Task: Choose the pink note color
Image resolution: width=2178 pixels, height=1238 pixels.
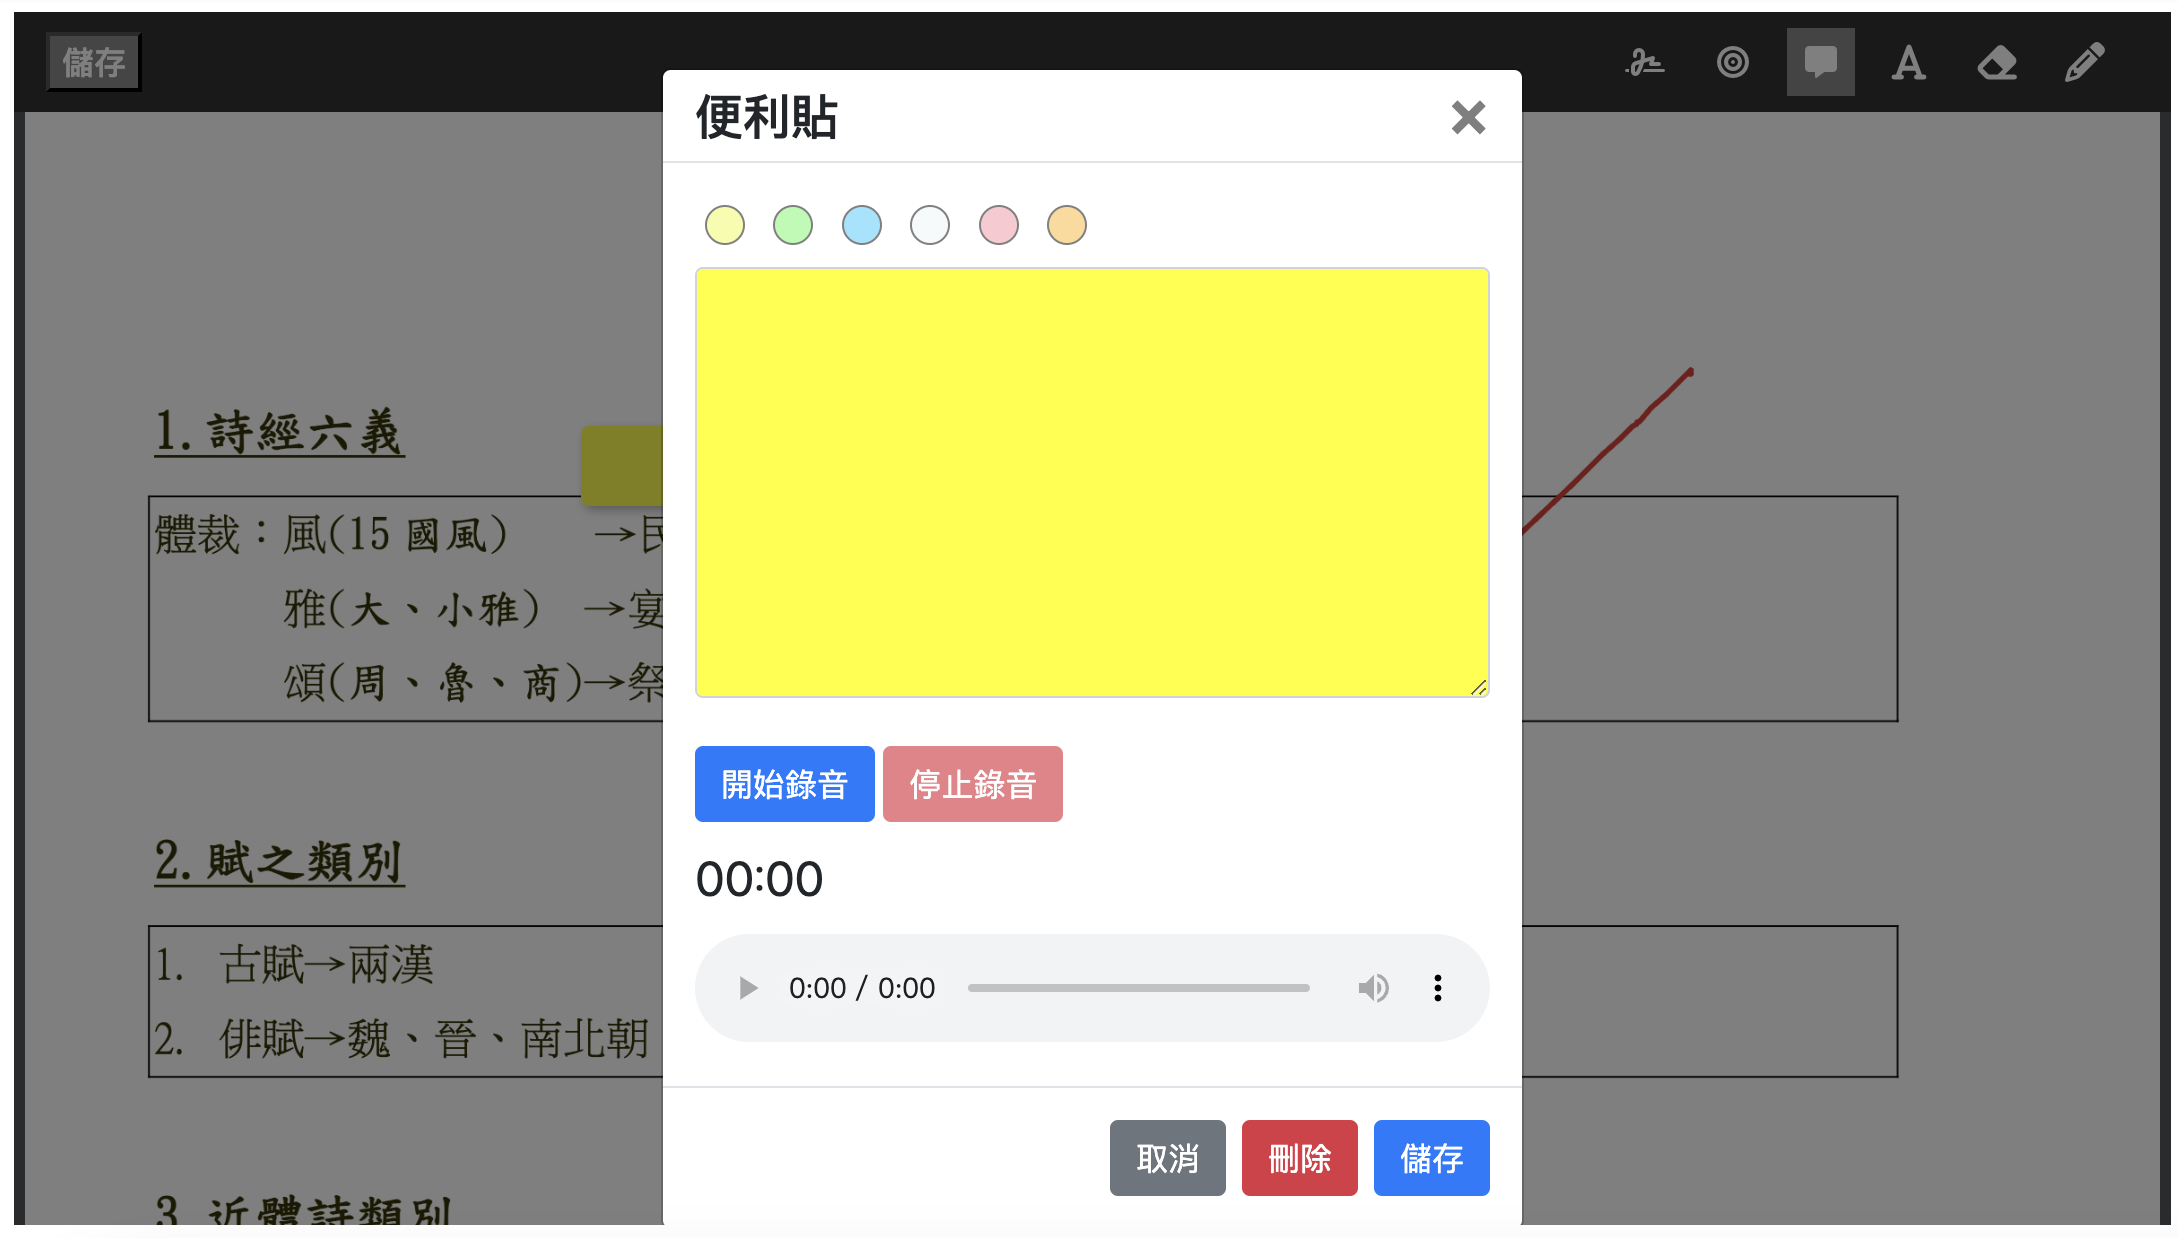Action: click(x=999, y=225)
